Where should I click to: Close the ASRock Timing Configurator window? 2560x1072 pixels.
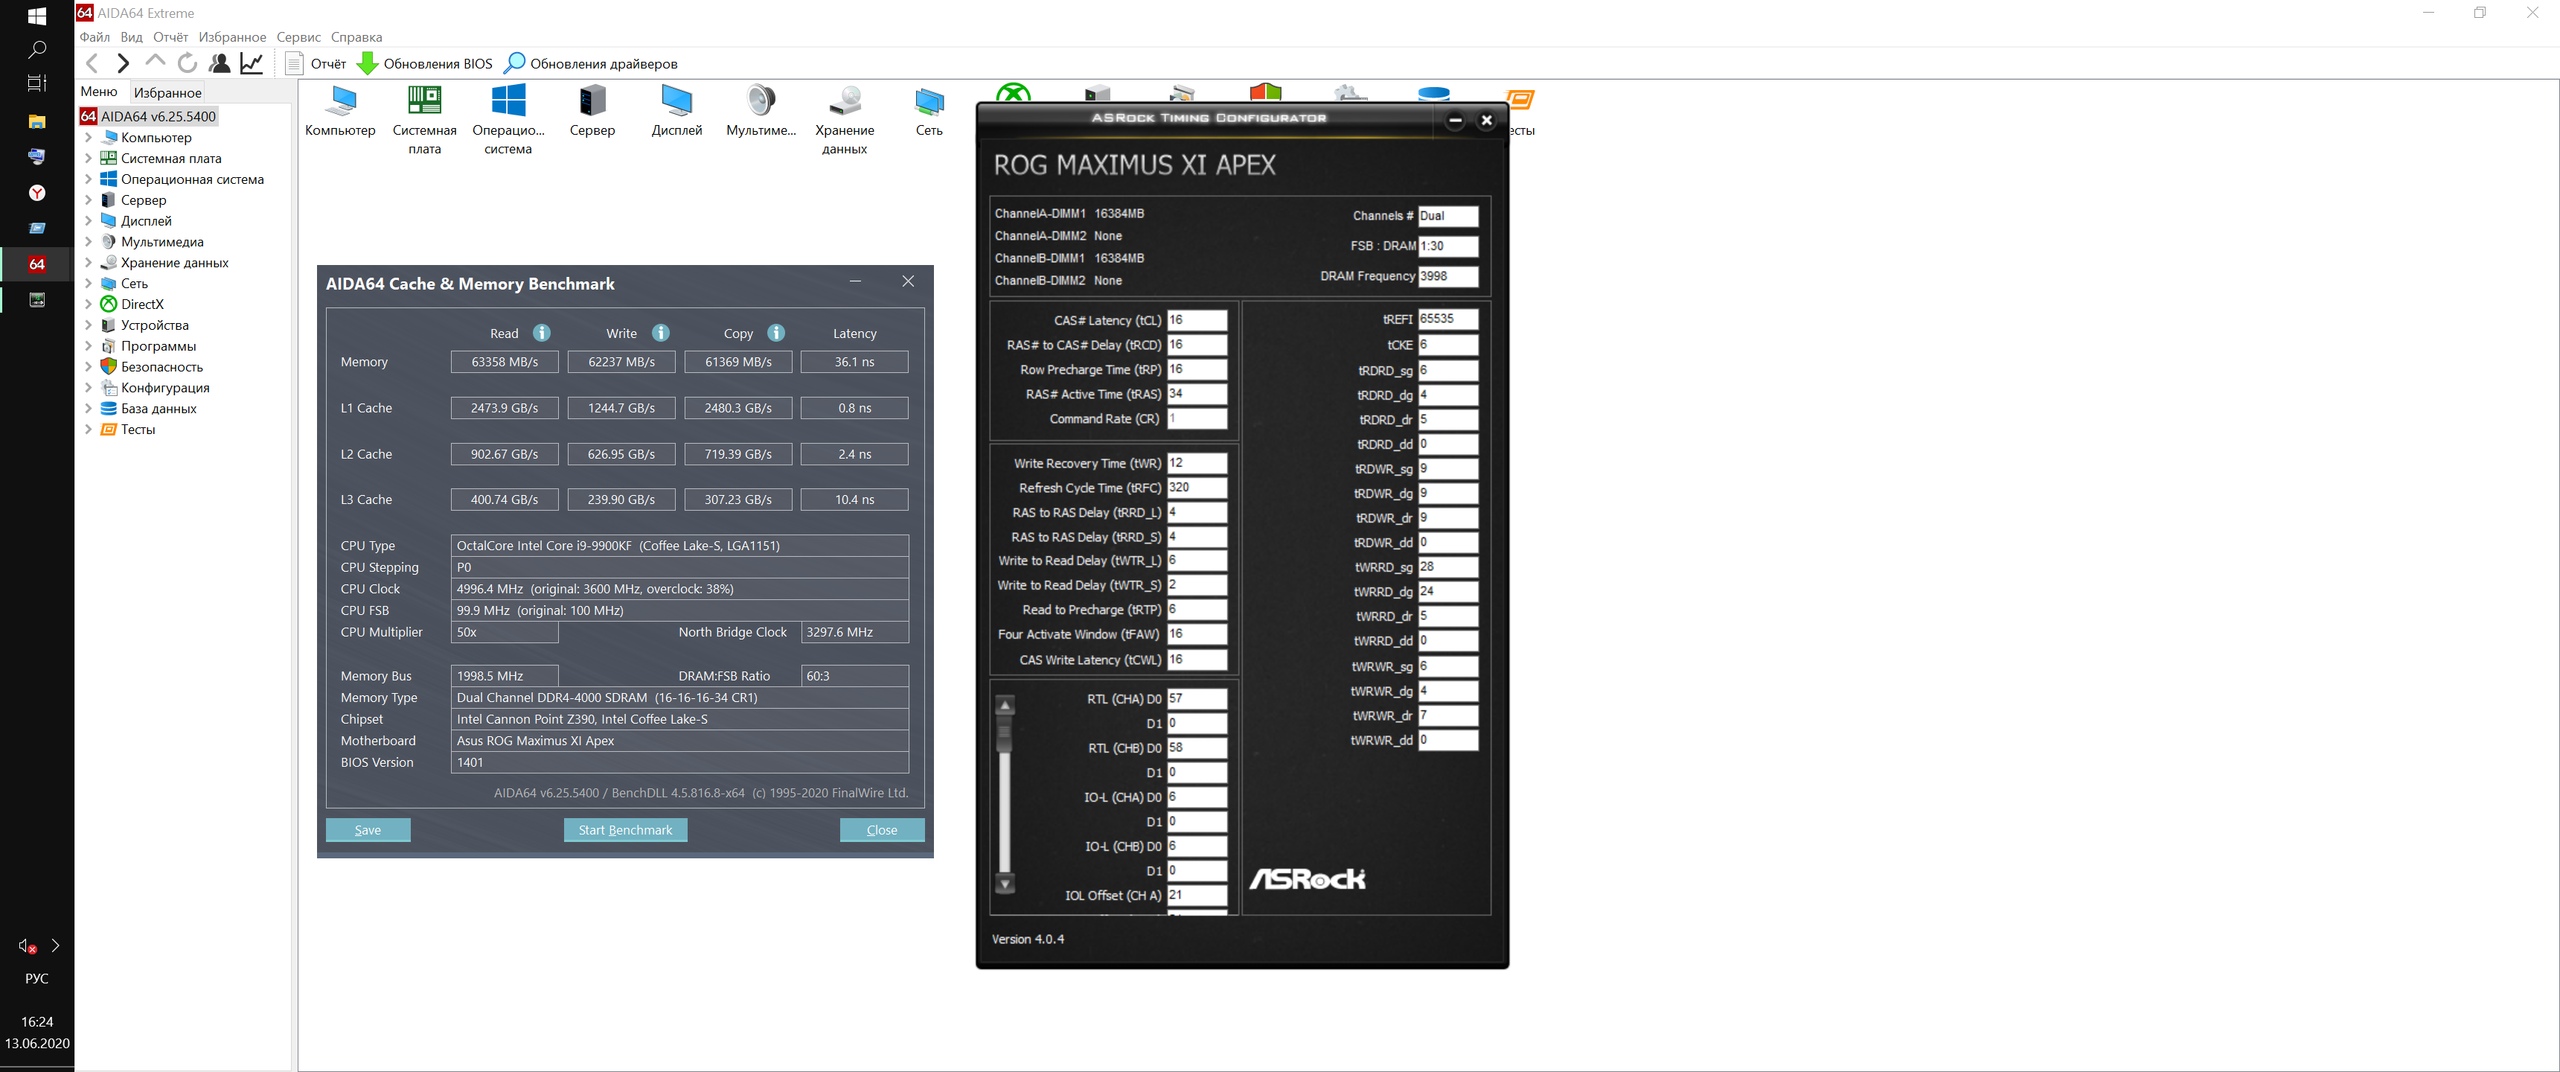1487,120
